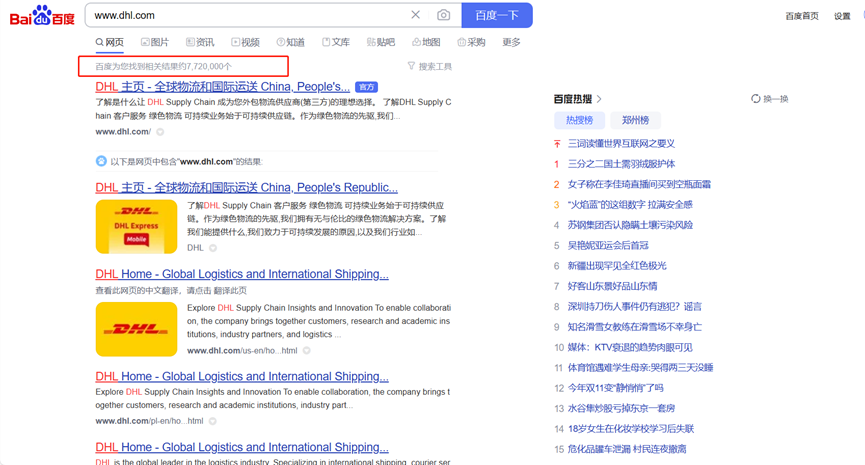Click 翻译此页 translate link
The height and width of the screenshot is (465, 865).
tap(231, 290)
